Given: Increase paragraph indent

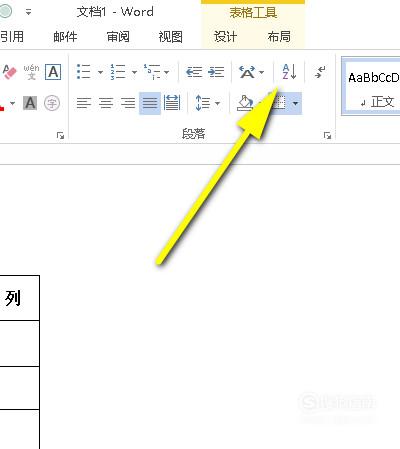Looking at the screenshot, I should (216, 72).
